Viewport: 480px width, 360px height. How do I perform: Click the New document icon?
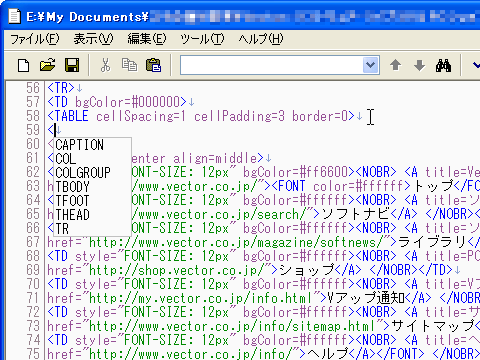coord(23,65)
